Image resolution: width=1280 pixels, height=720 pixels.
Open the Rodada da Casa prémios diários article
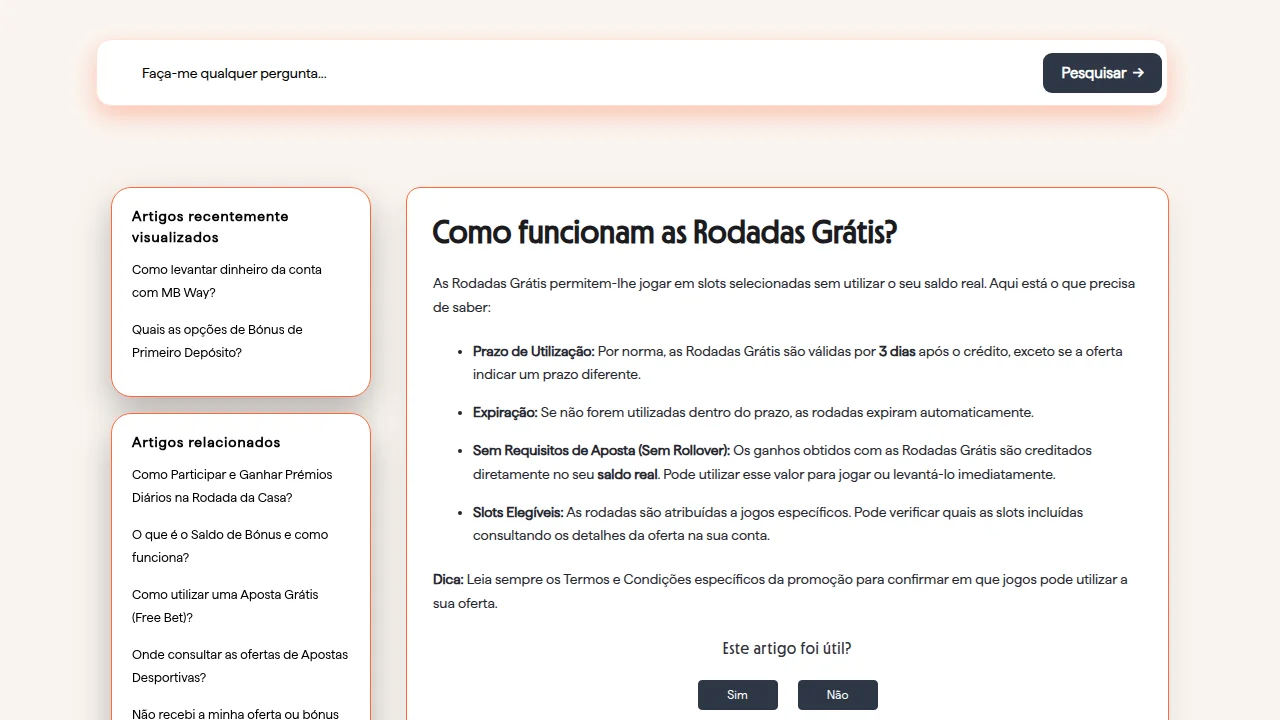coord(232,486)
